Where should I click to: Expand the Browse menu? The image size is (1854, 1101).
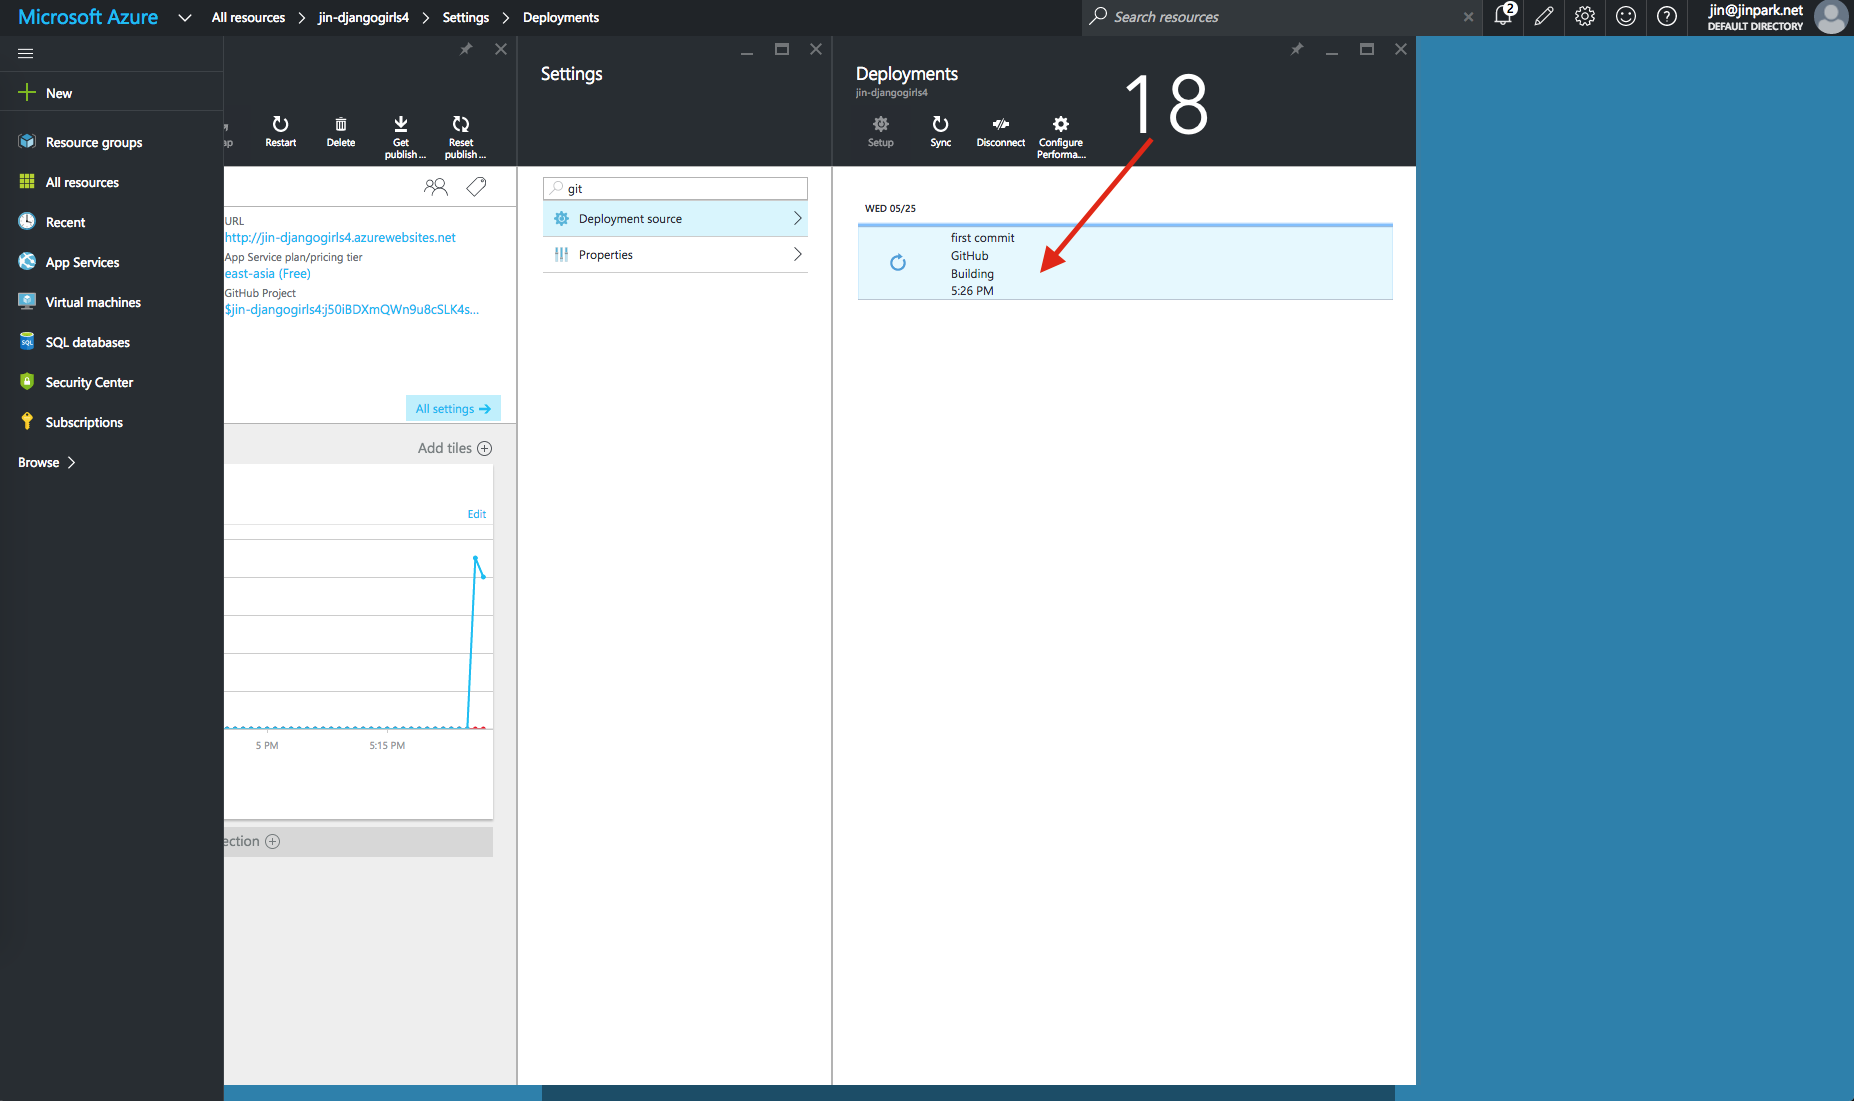[47, 462]
